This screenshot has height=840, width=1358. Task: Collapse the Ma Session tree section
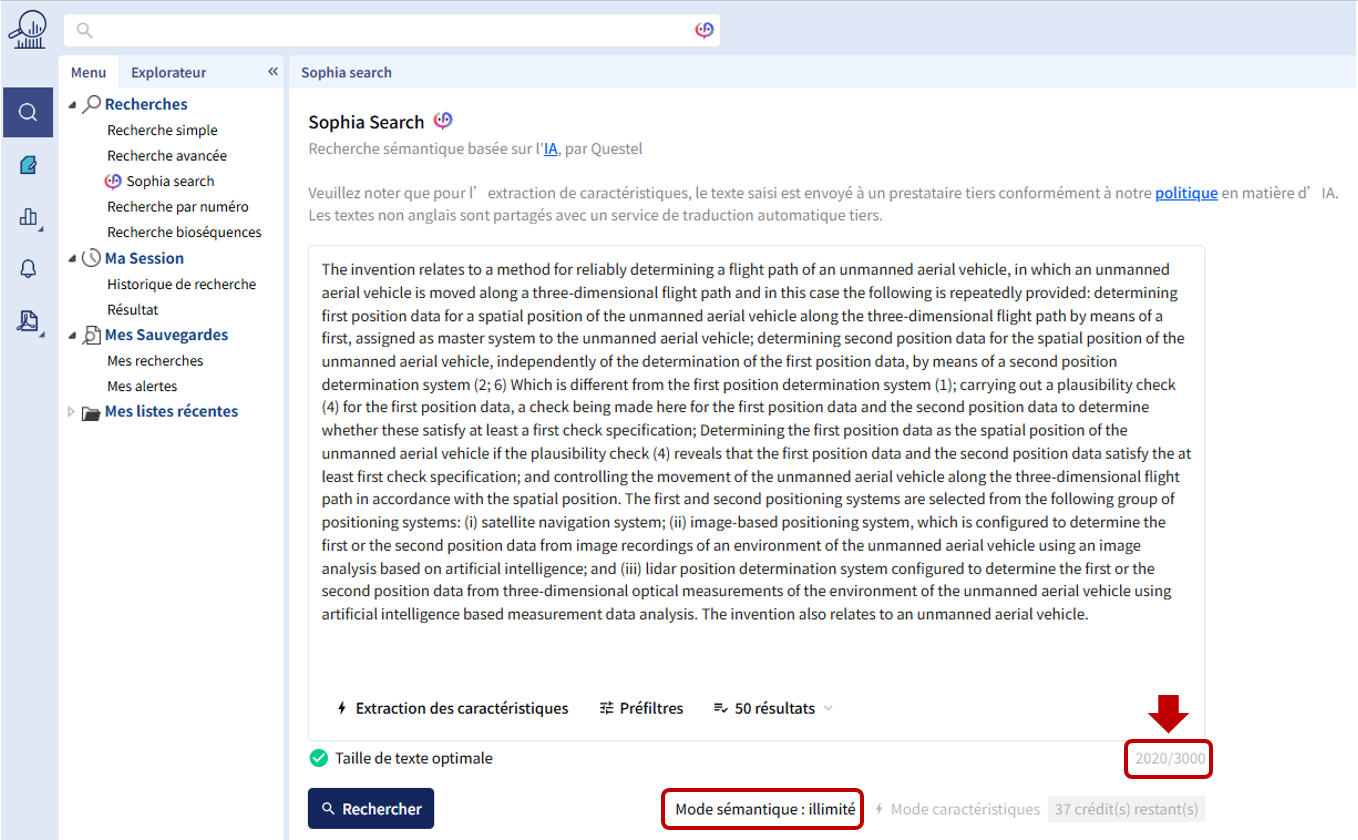coord(72,258)
